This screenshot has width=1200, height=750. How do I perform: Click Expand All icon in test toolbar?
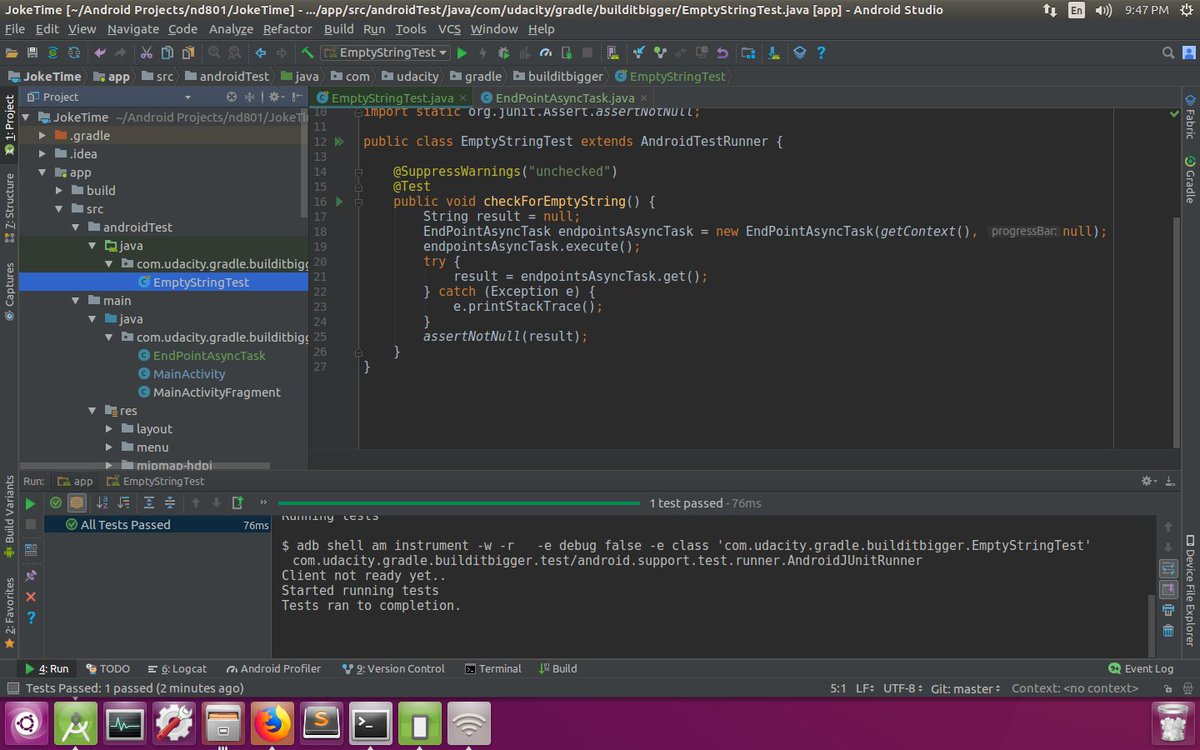149,503
